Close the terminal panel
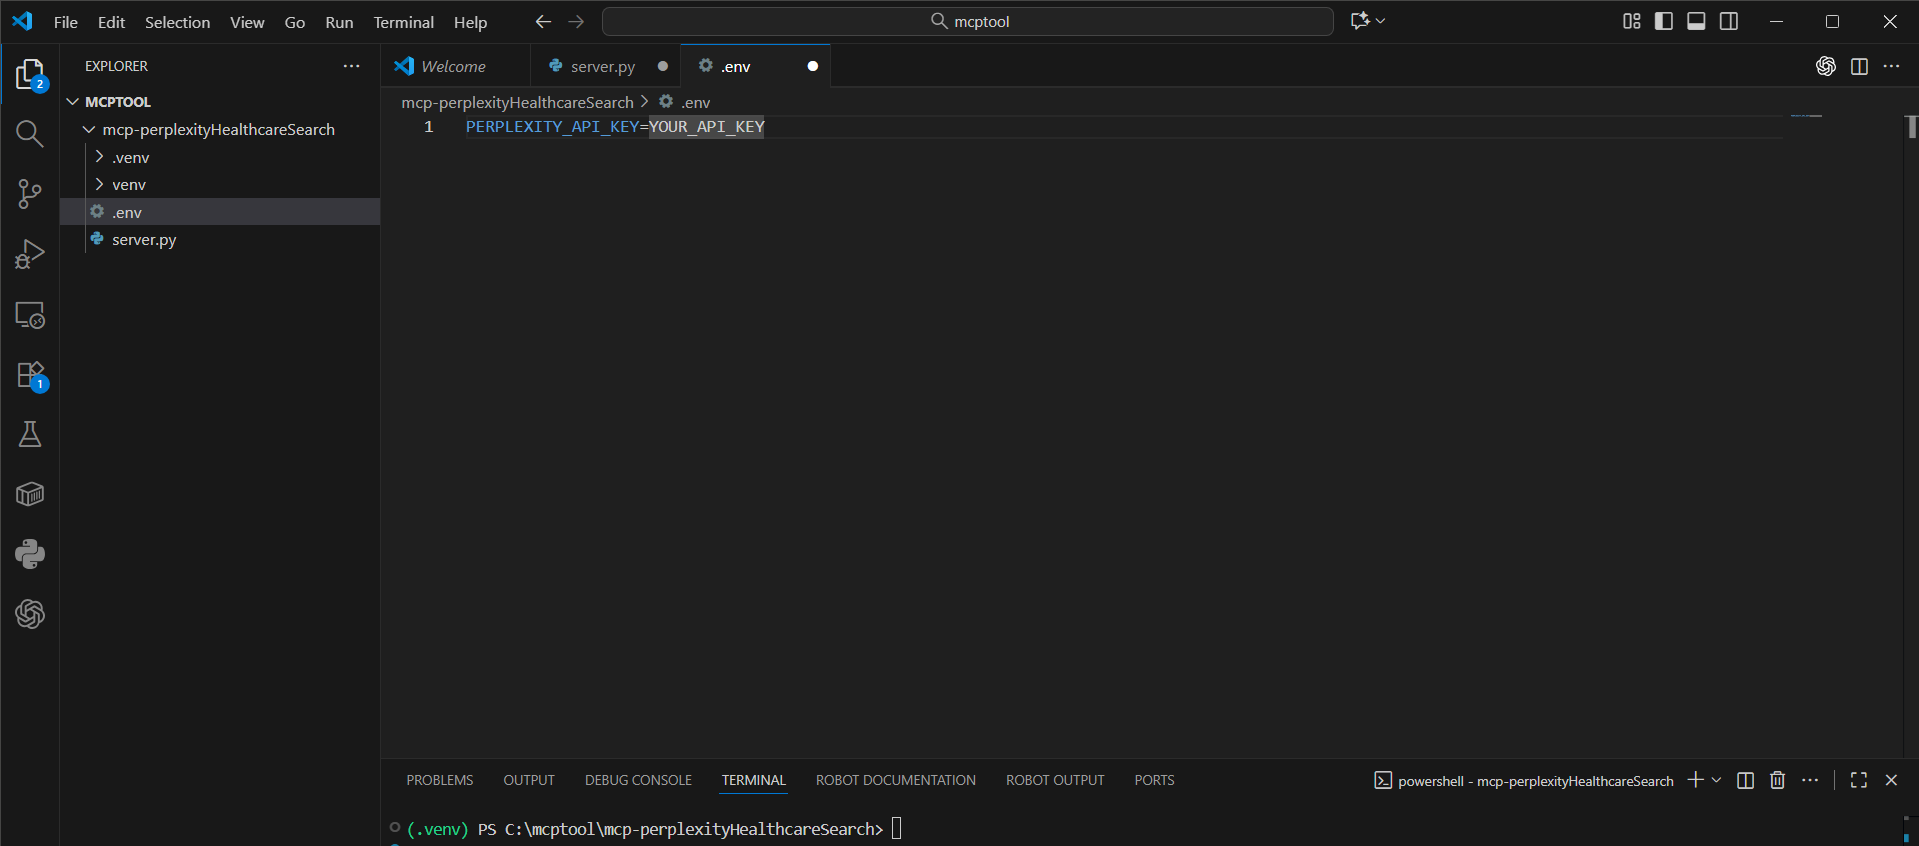This screenshot has width=1919, height=846. click(1891, 780)
